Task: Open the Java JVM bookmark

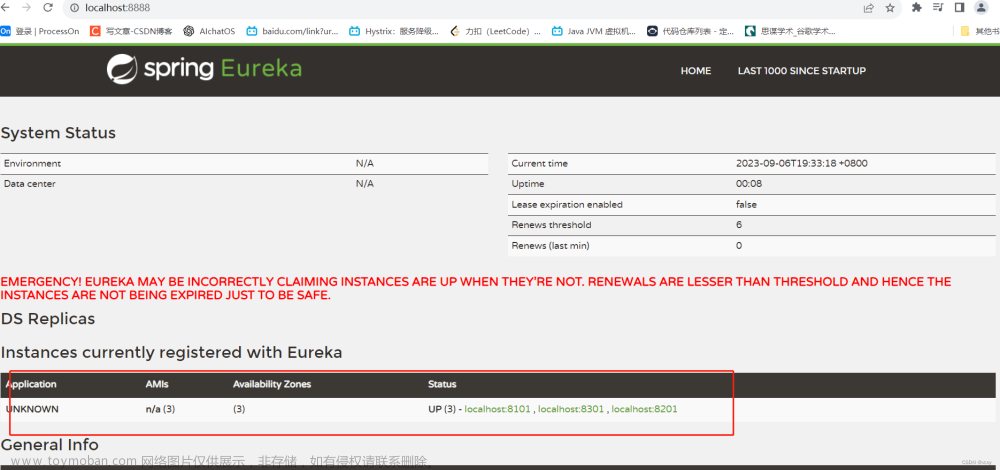Action: point(594,31)
